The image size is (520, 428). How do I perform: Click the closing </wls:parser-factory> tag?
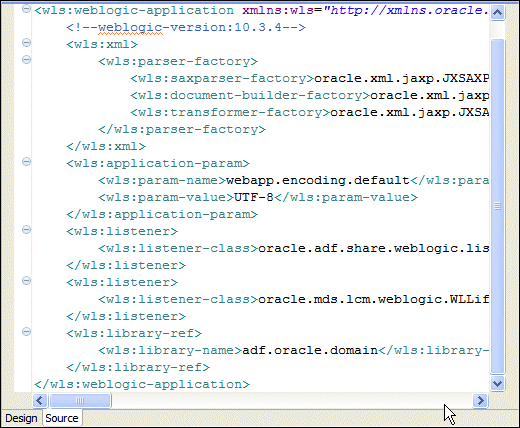(x=182, y=129)
